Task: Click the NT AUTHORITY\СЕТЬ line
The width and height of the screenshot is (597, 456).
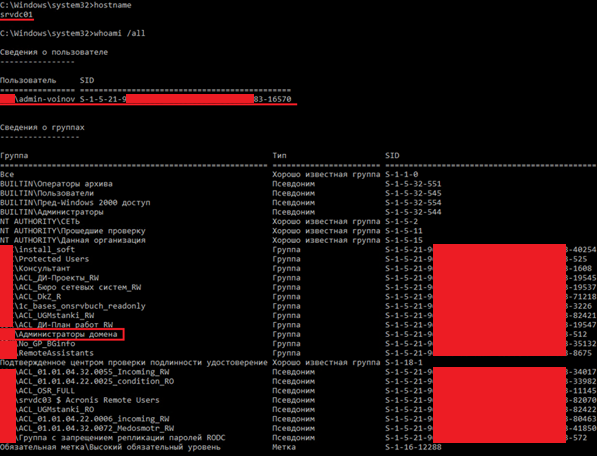Action: (40, 221)
